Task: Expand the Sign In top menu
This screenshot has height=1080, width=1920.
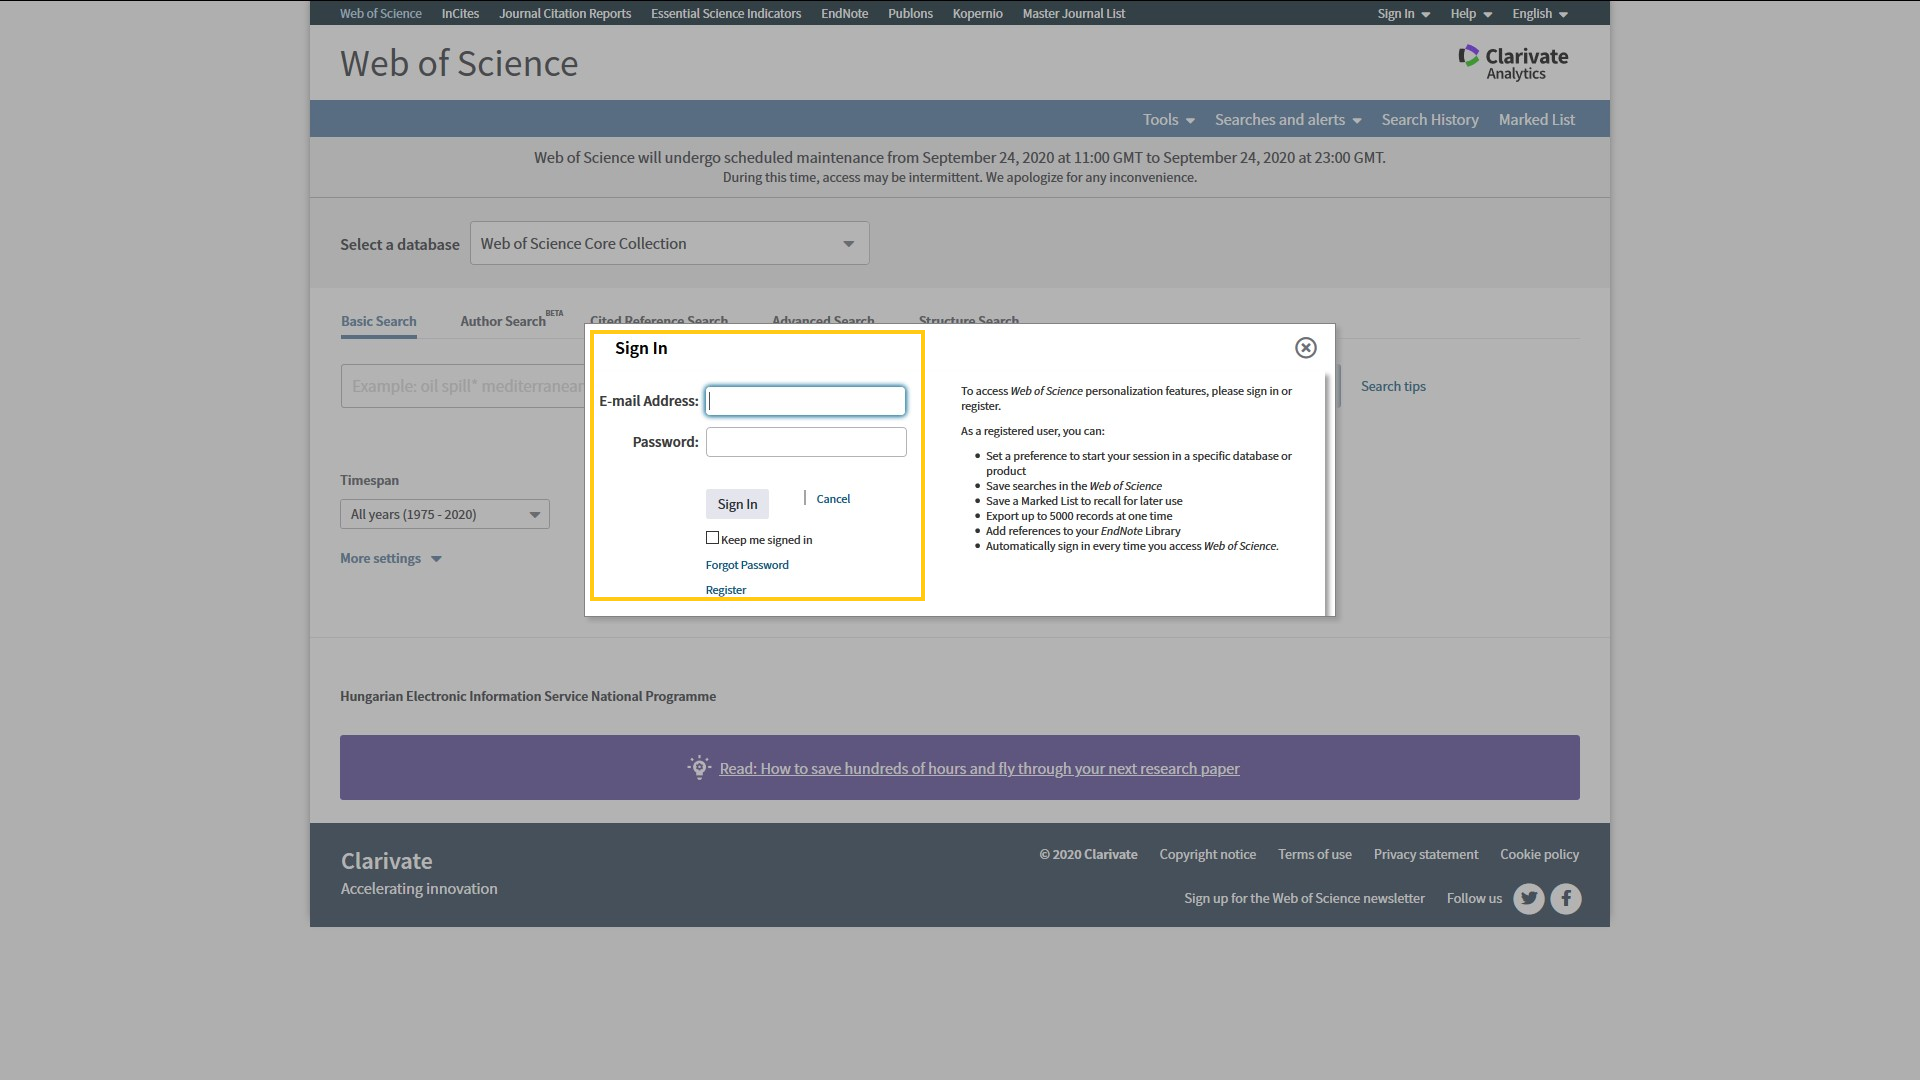Action: 1403,14
